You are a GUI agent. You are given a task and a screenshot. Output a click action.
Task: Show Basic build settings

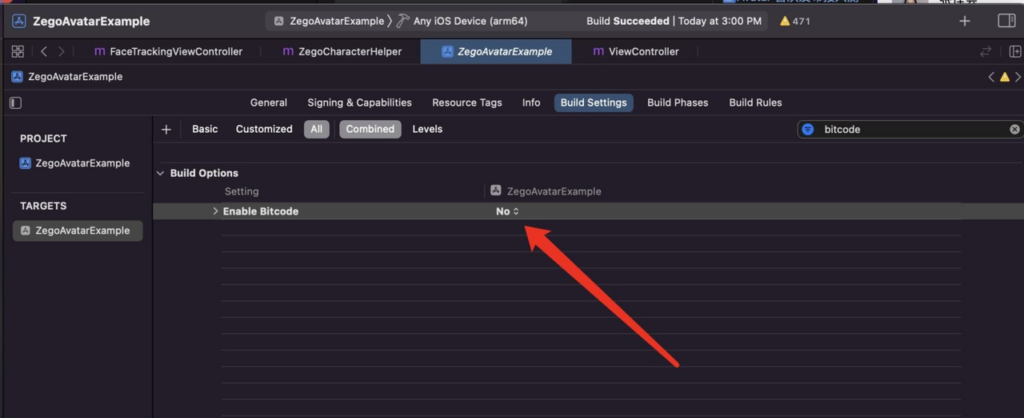pyautogui.click(x=205, y=129)
